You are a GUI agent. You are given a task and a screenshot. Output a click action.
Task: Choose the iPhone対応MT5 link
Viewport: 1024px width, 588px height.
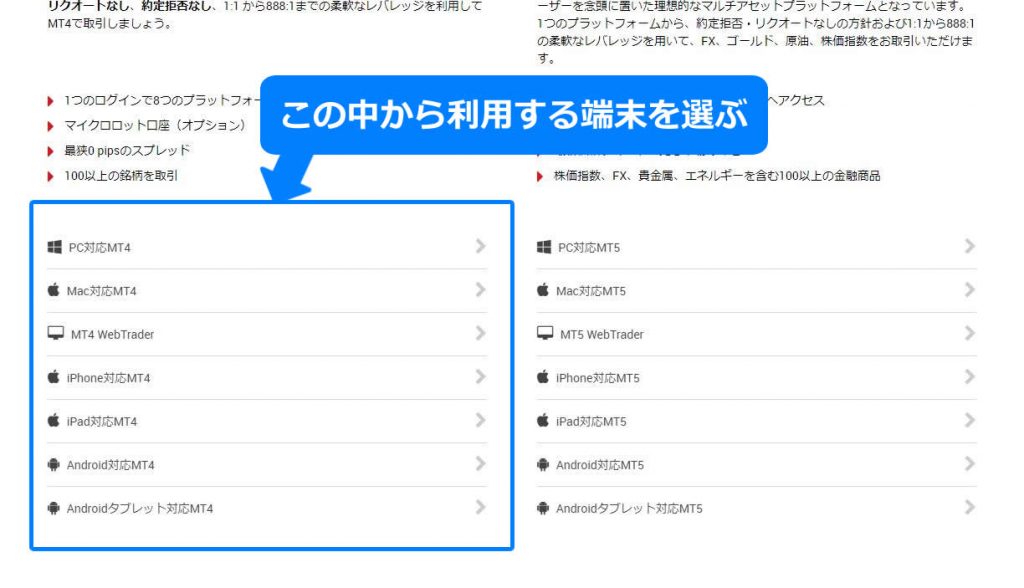tap(598, 378)
